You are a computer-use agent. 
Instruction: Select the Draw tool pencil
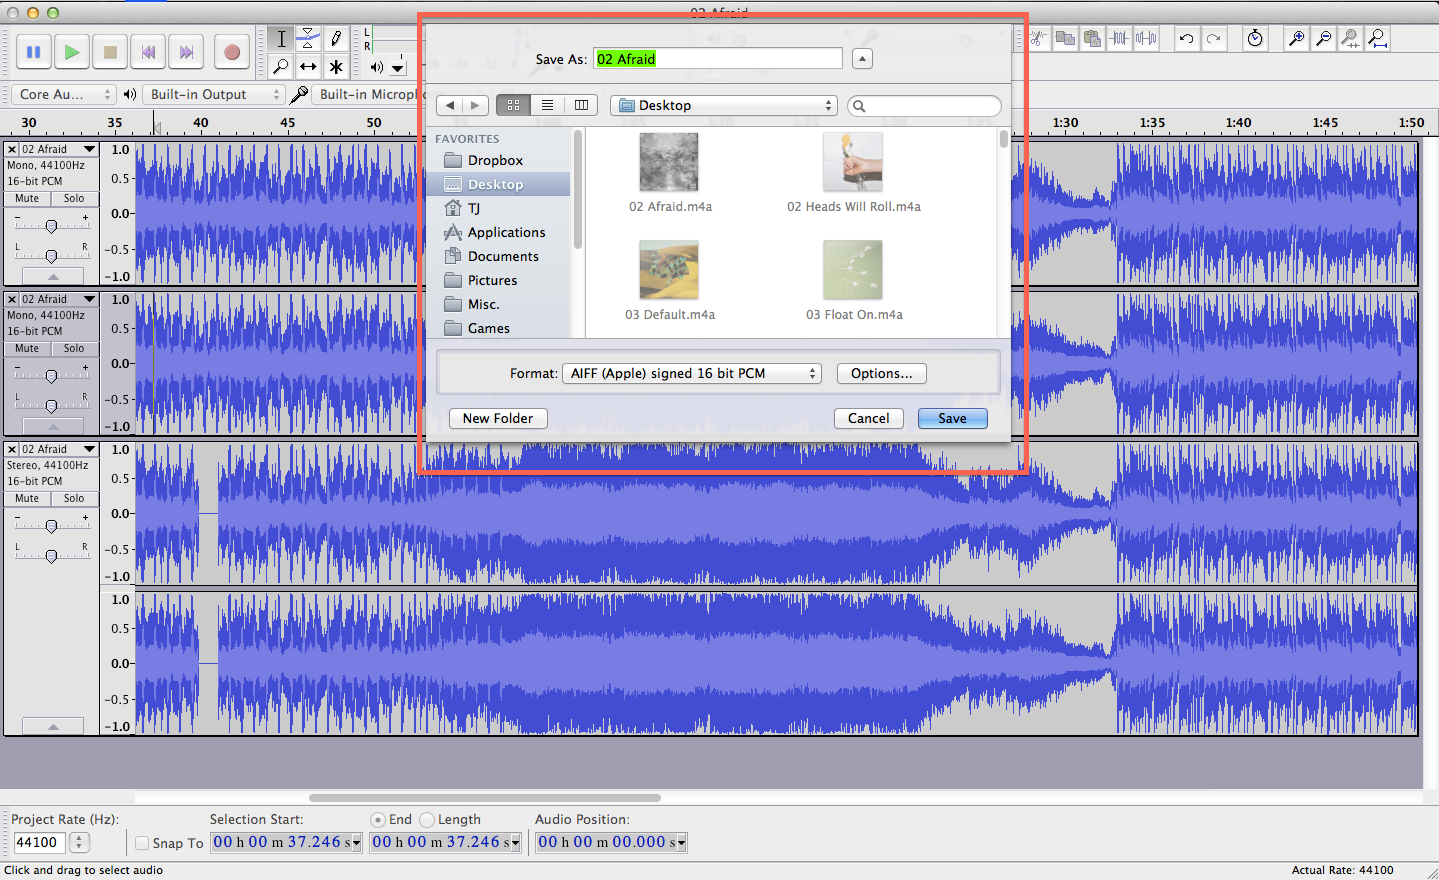[335, 38]
